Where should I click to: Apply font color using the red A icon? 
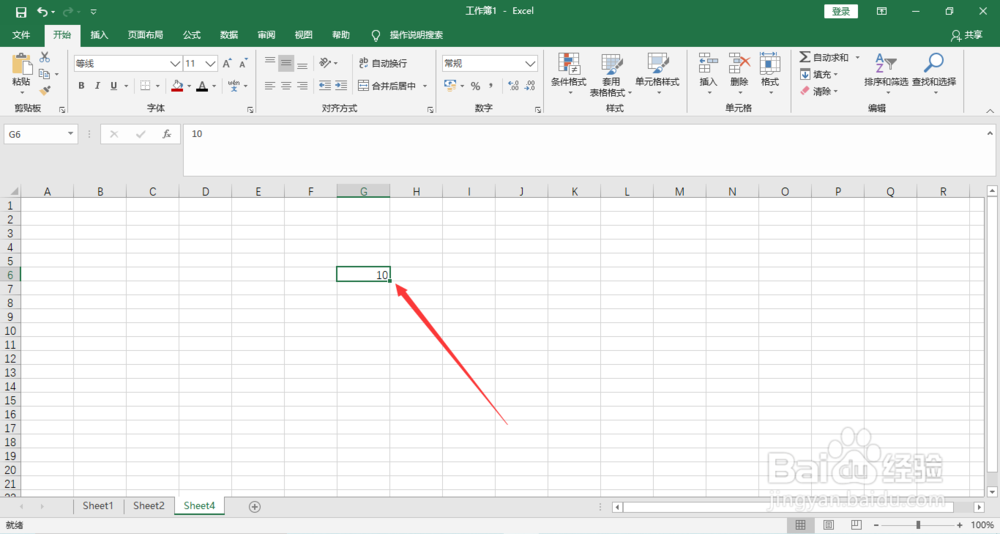[x=202, y=85]
